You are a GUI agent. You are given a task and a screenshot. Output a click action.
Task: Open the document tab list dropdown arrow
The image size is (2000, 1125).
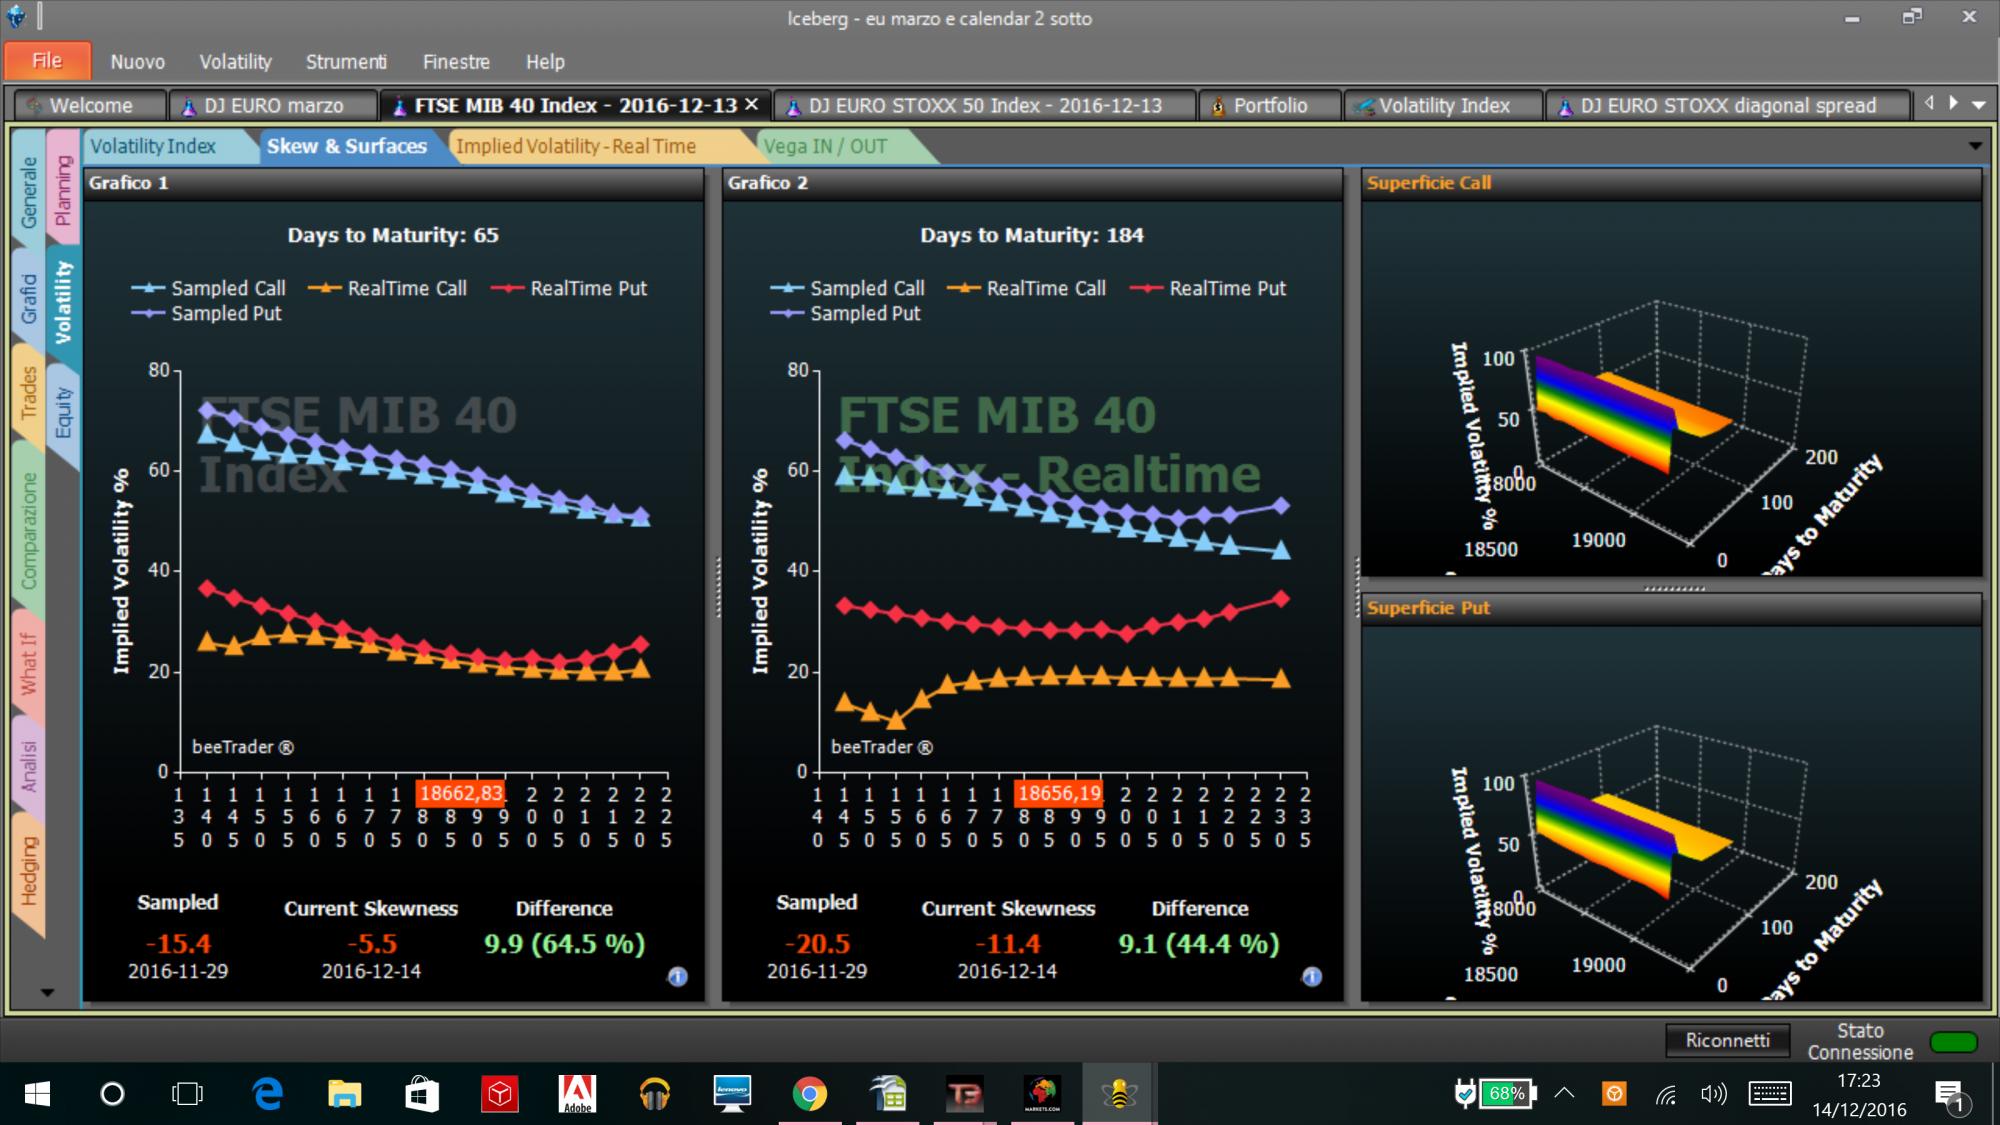pos(1978,104)
